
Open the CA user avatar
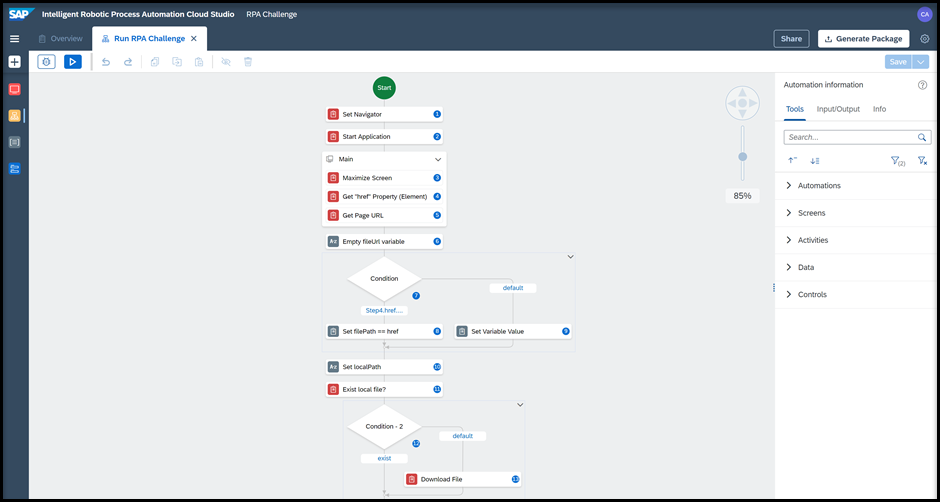point(924,14)
